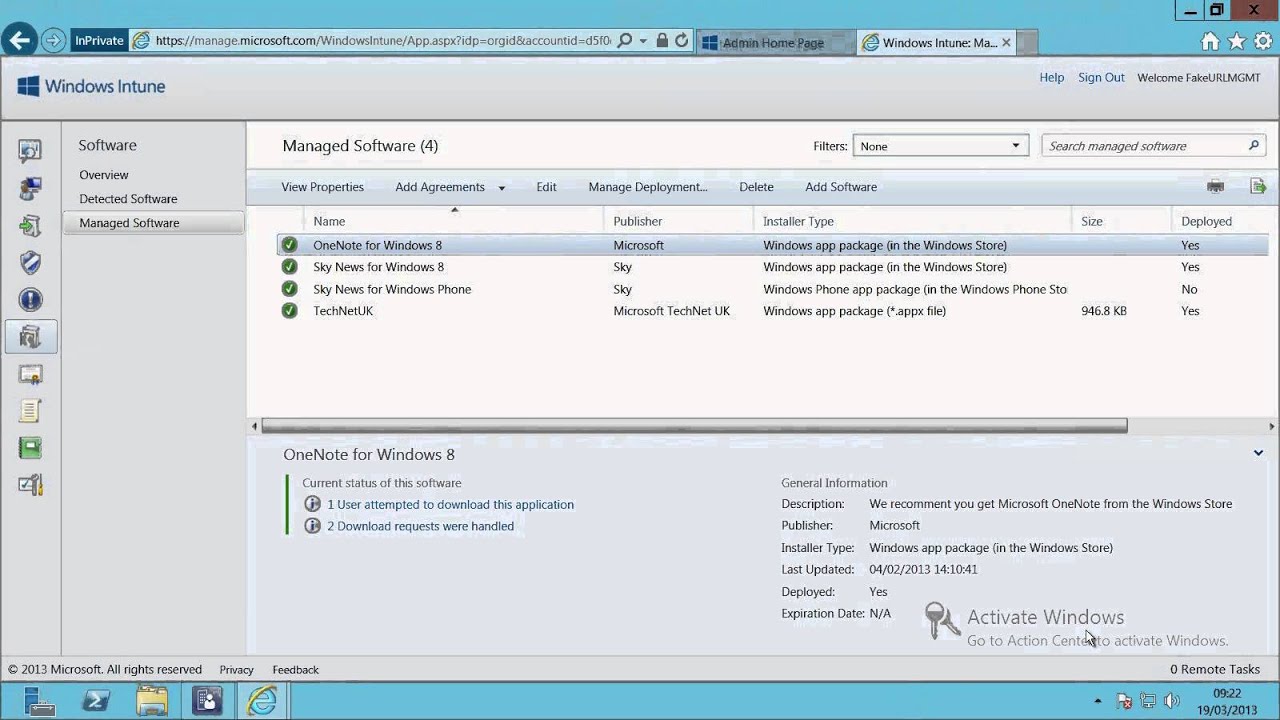Screen dimensions: 1280x720
Task: Click the search magnifier in managed software box
Action: 1253,146
